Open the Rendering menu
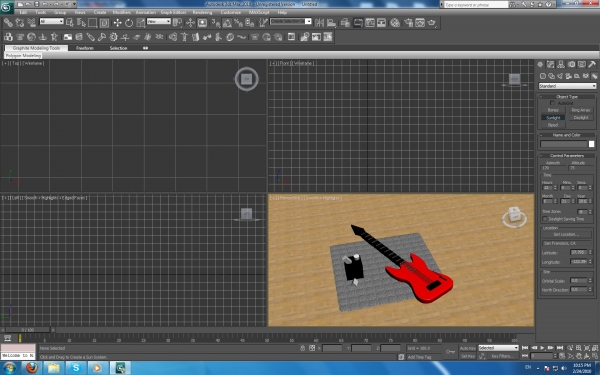Image resolution: width=600 pixels, height=375 pixels. (202, 12)
